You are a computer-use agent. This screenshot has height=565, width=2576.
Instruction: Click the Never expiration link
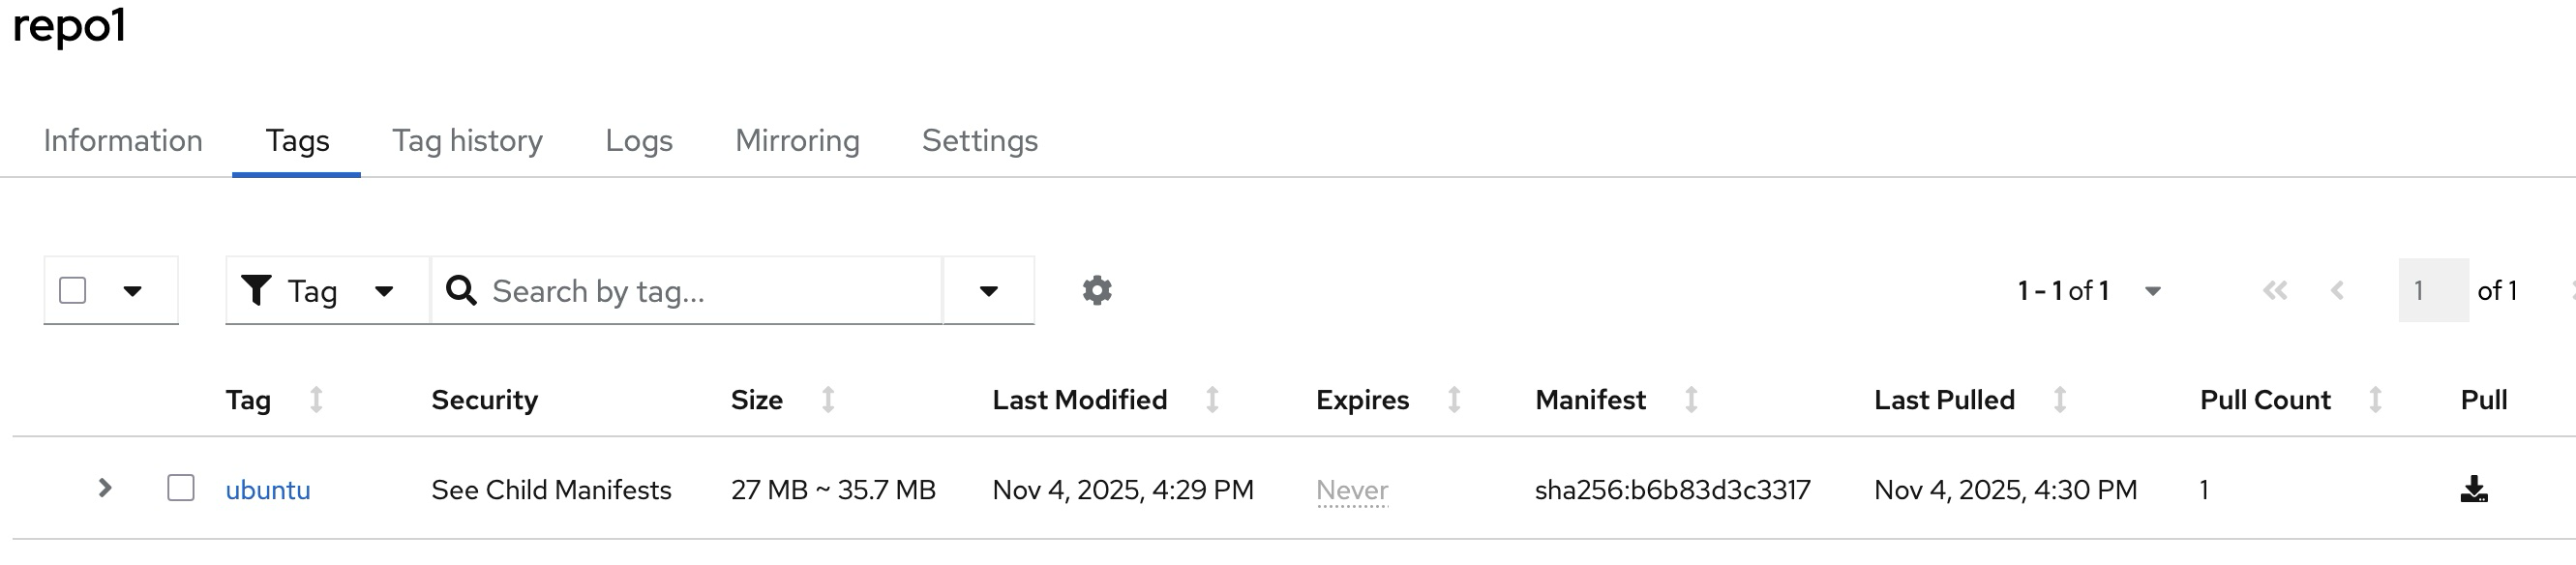click(x=1352, y=490)
